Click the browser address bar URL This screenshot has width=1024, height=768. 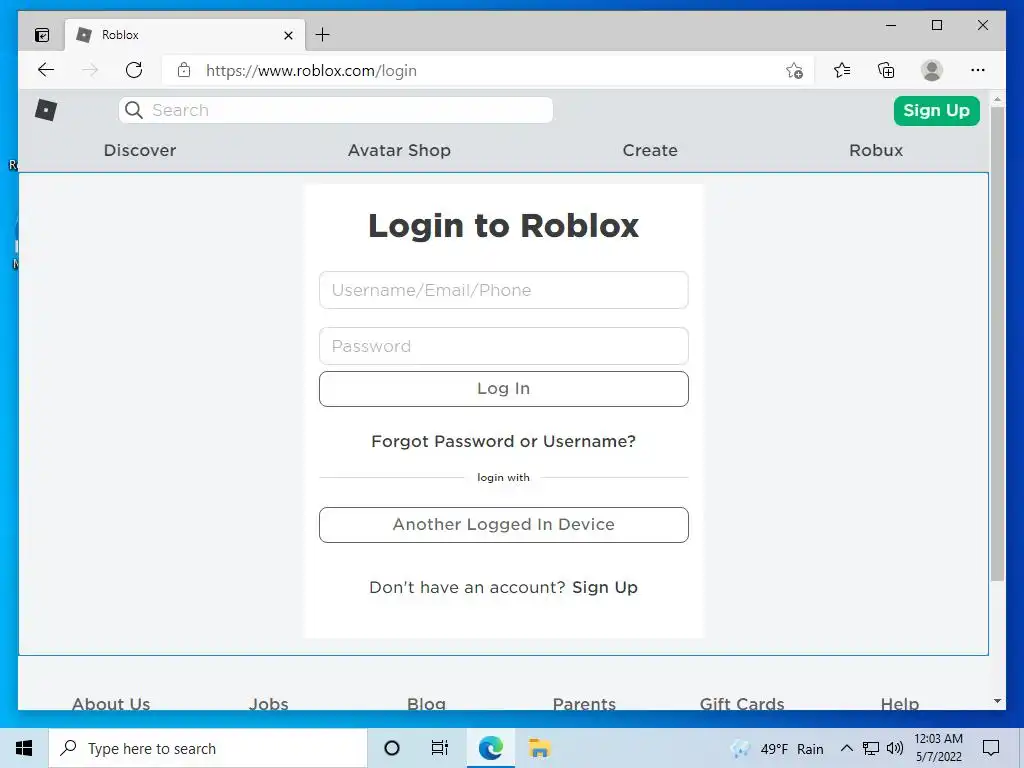[311, 71]
